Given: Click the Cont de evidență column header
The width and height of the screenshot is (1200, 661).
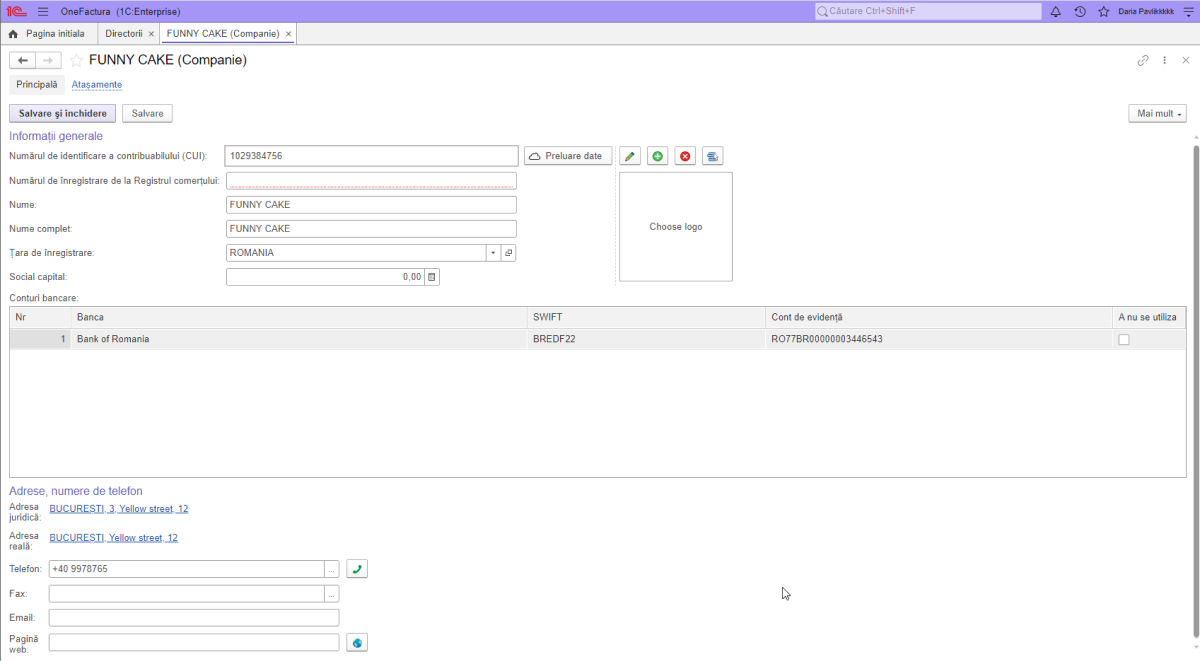Looking at the screenshot, I should [939, 317].
